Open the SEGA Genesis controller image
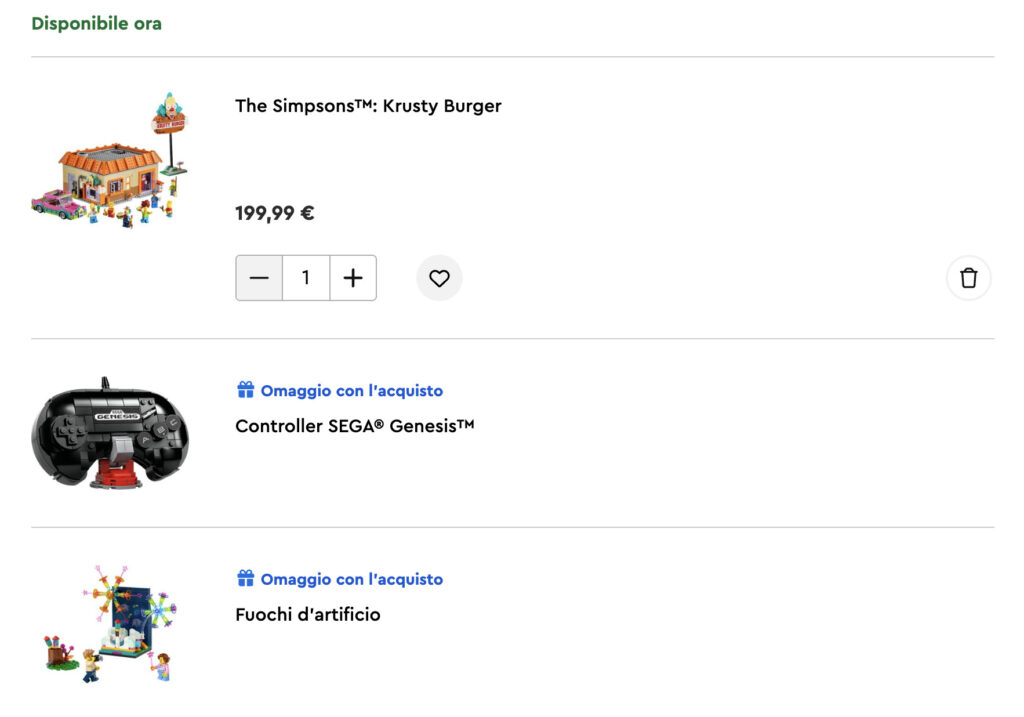1024x717 pixels. point(110,432)
